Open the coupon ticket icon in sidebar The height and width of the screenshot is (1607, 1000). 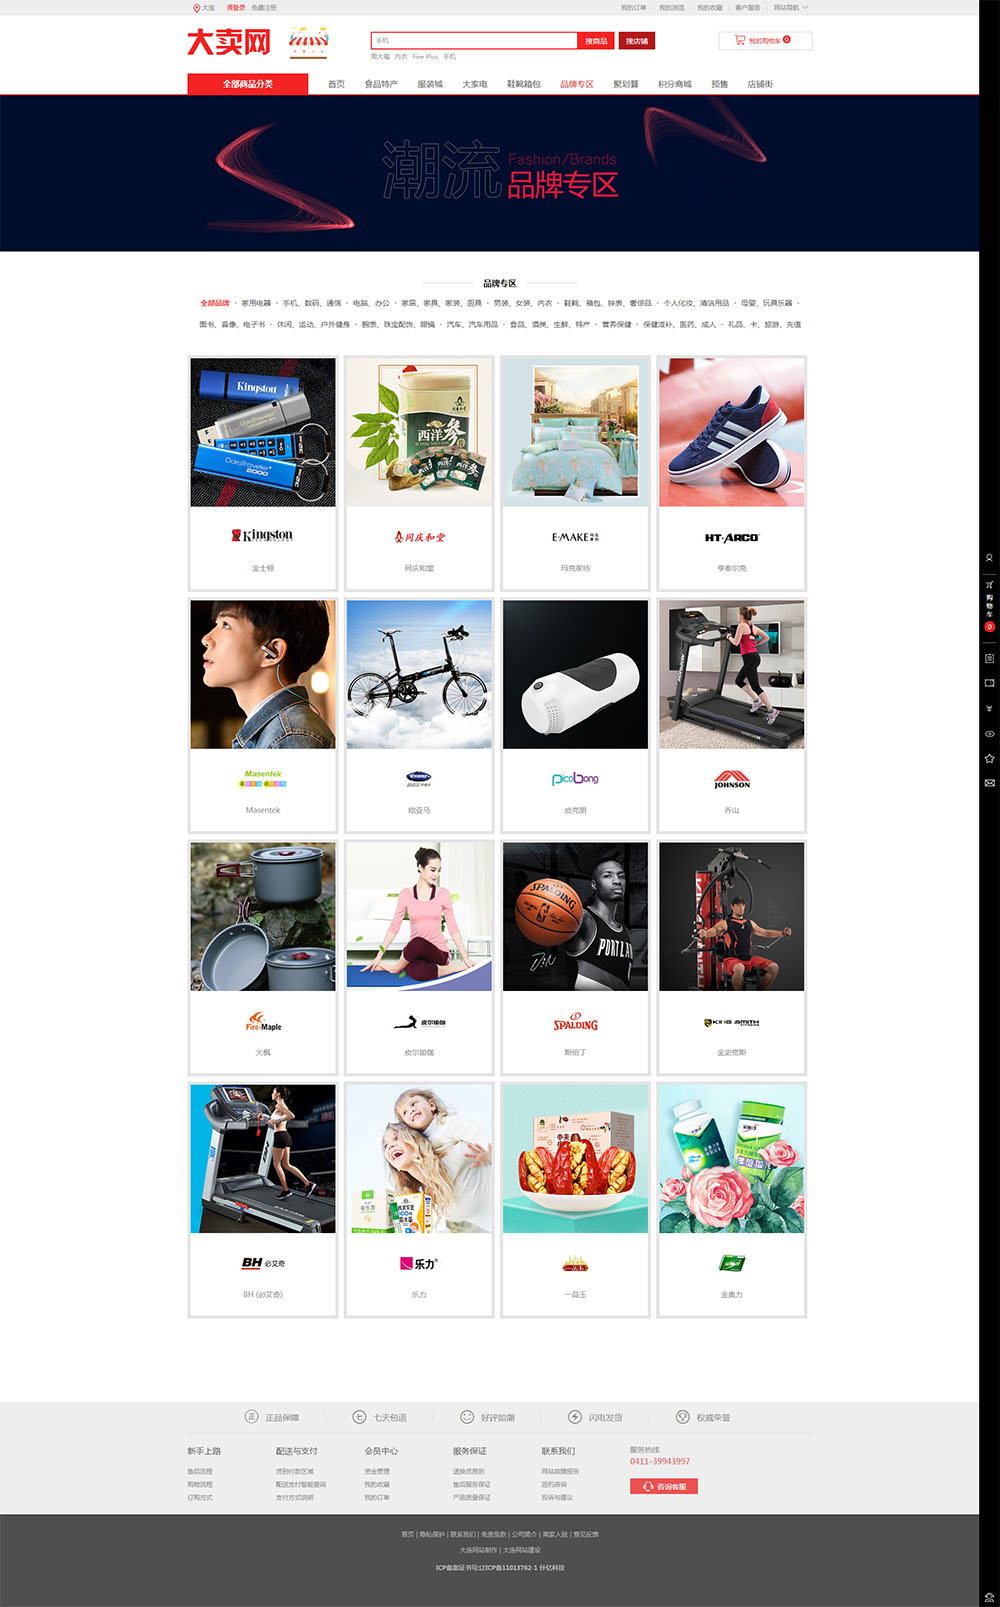tap(989, 683)
